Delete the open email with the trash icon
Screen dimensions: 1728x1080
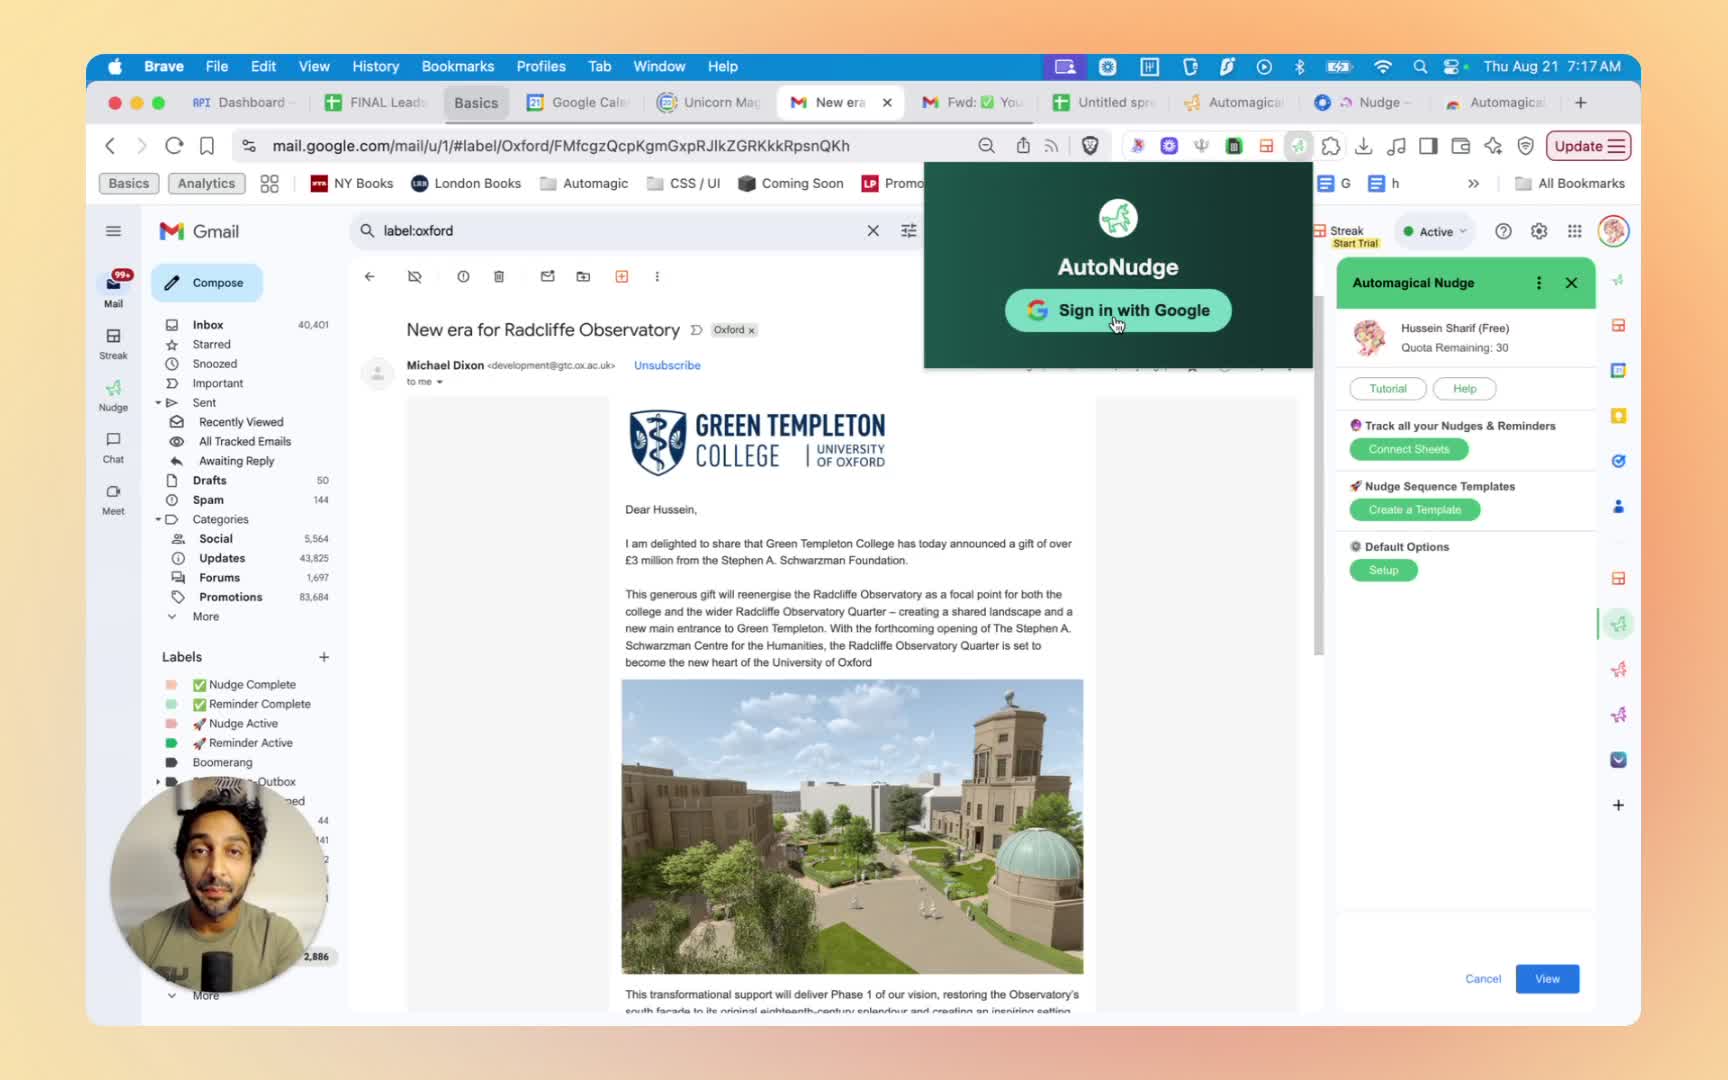[499, 277]
